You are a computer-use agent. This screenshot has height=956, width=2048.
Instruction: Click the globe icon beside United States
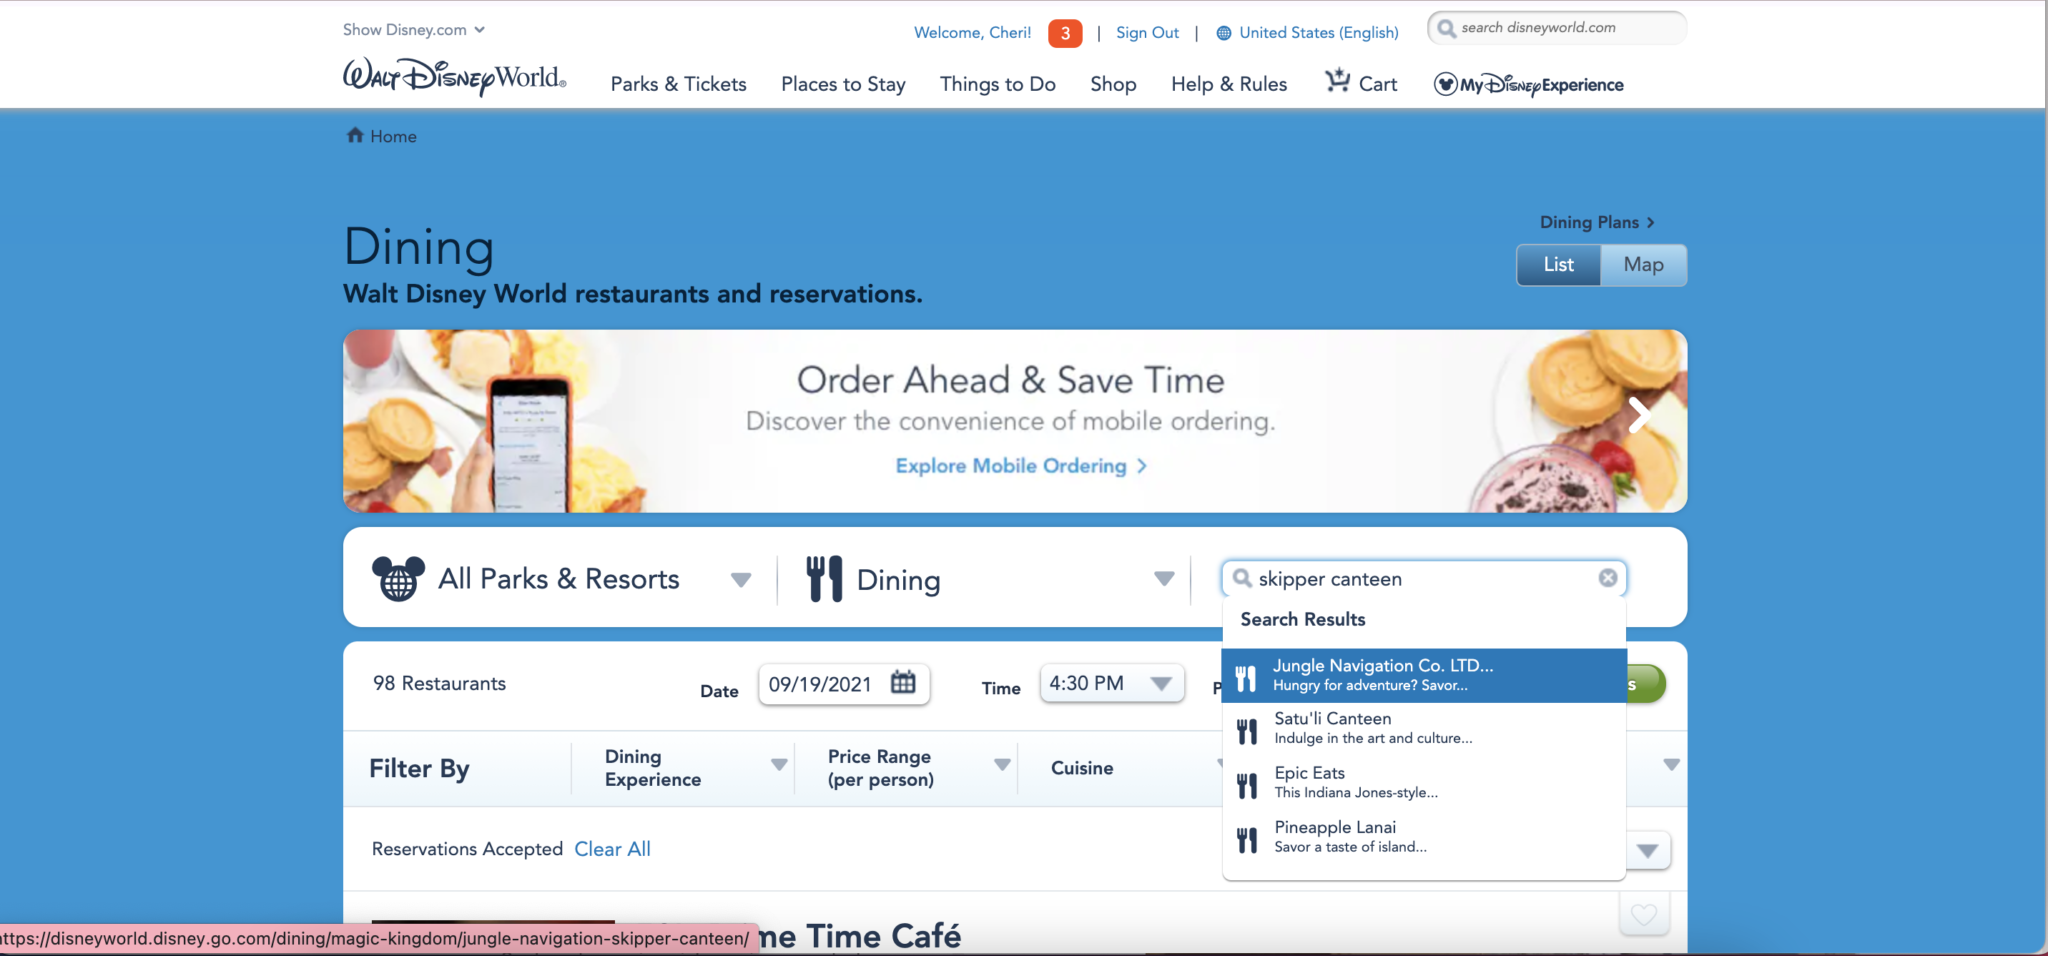[1223, 33]
